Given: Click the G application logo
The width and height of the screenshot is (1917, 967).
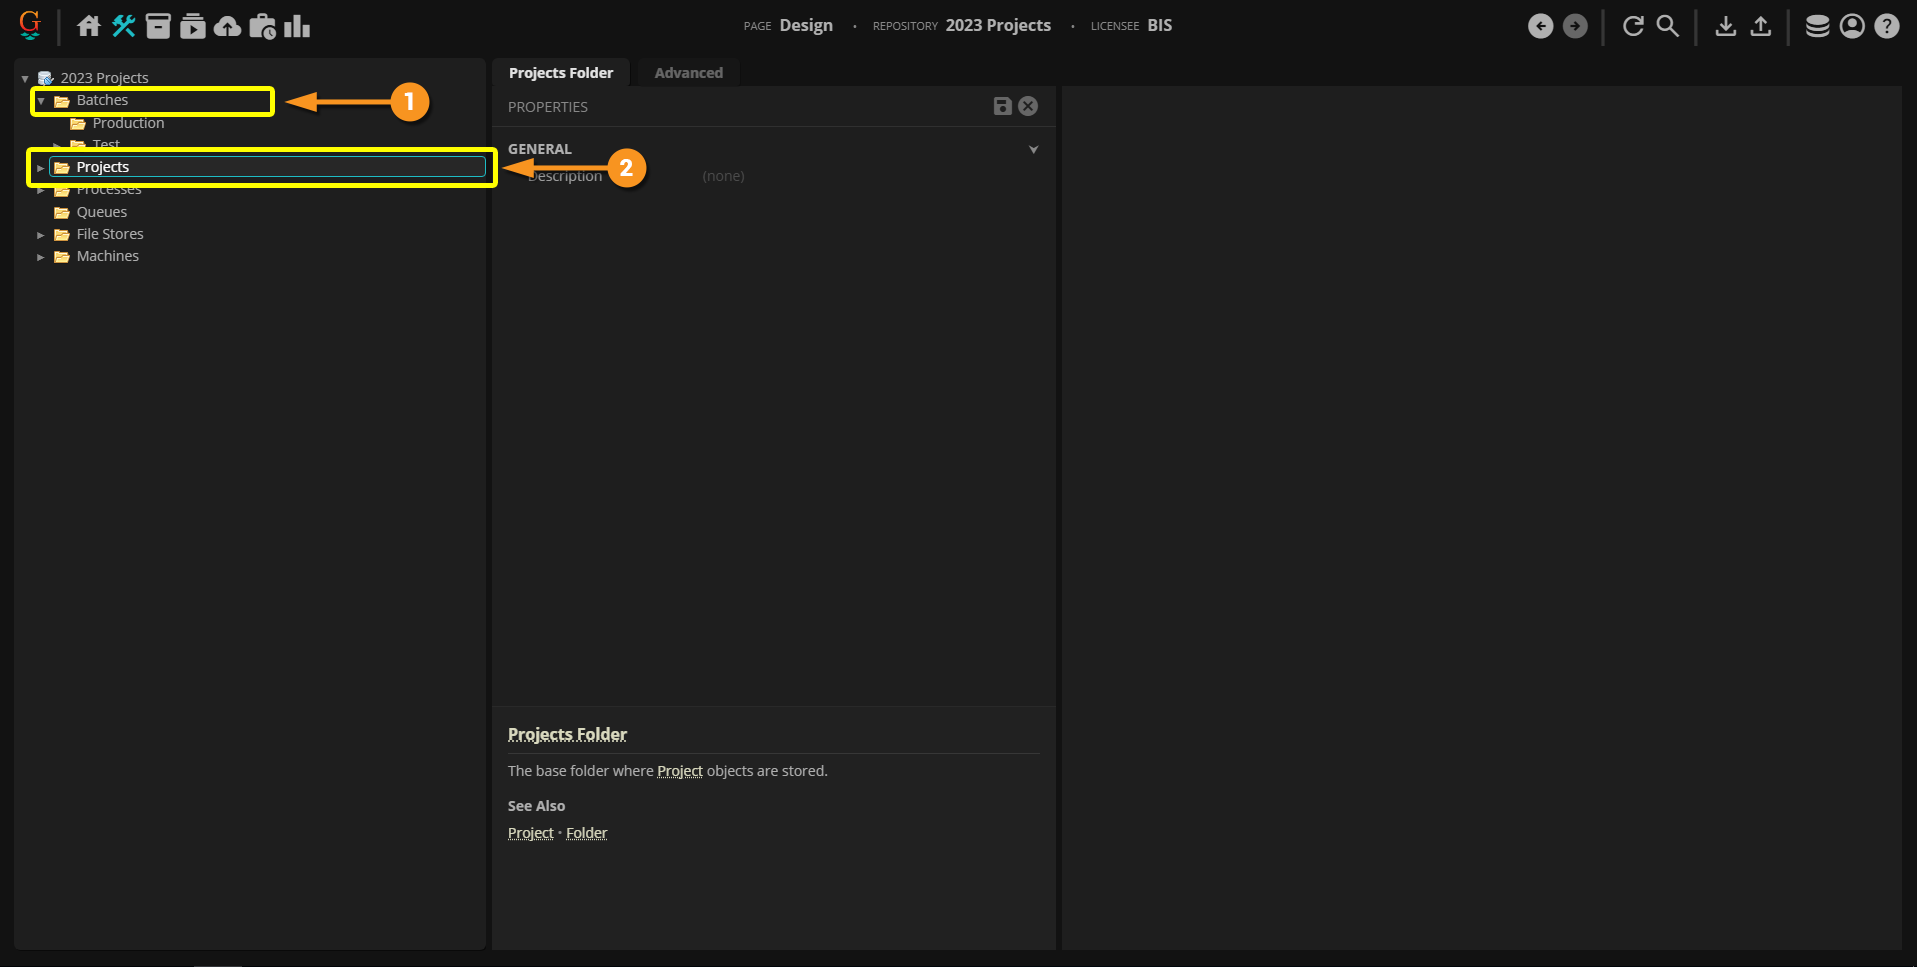Looking at the screenshot, I should point(30,25).
